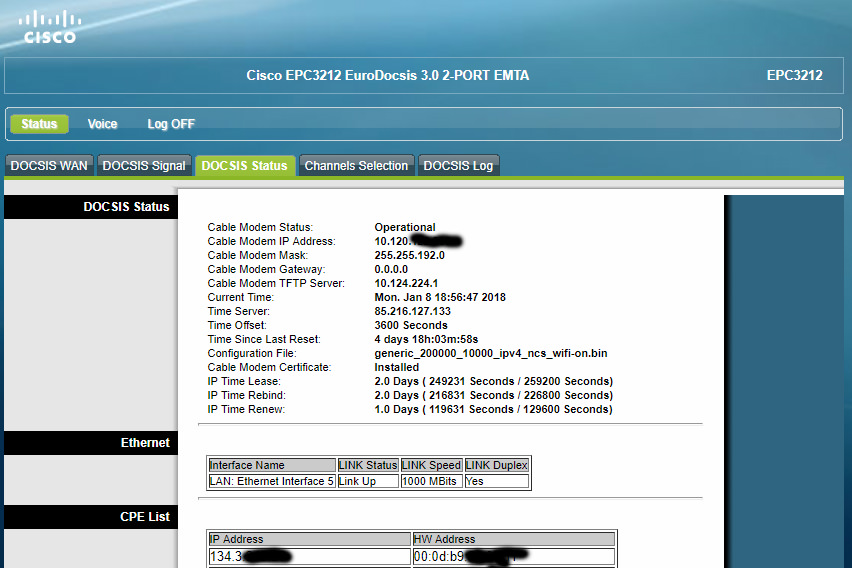
Task: Click the Time Server IP address value
Action: (x=413, y=311)
